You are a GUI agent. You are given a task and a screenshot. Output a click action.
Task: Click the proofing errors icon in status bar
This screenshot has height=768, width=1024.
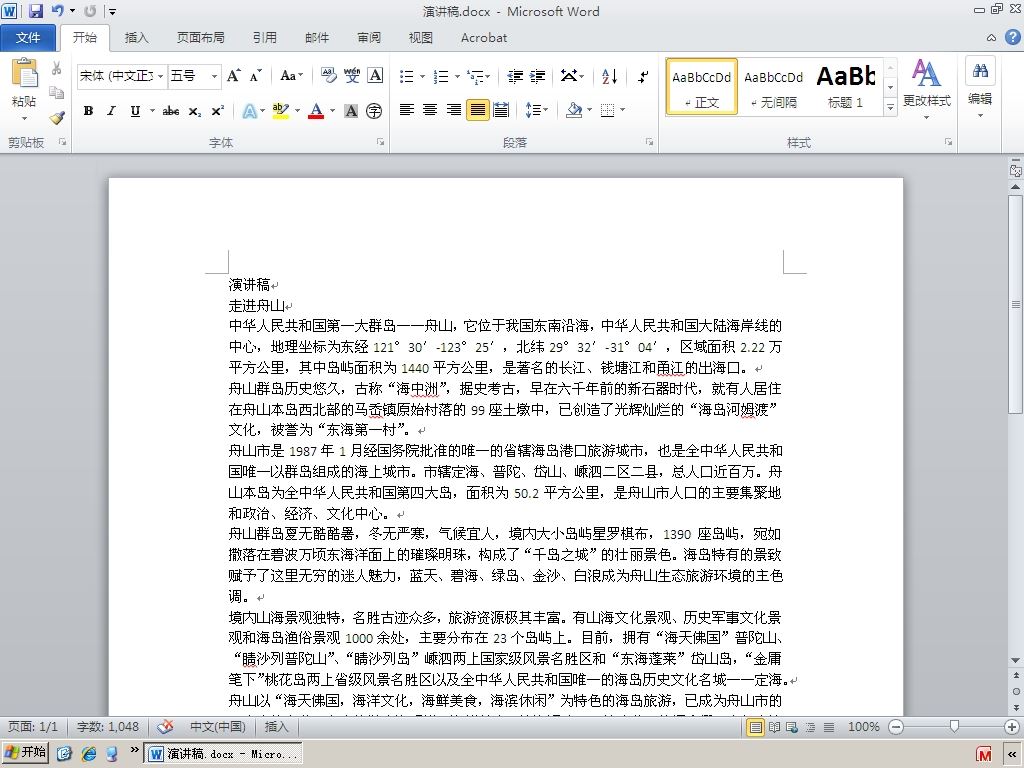[166, 726]
